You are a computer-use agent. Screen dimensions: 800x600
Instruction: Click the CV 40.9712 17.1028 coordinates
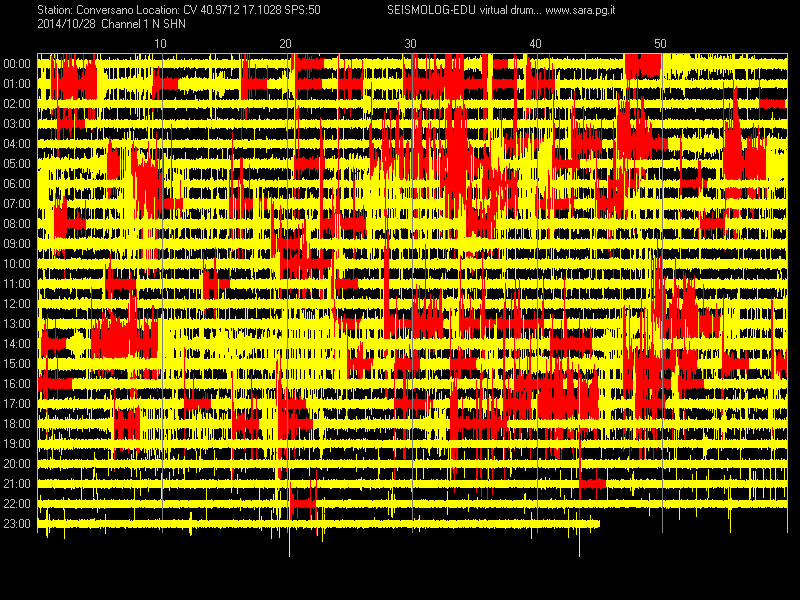(231, 10)
